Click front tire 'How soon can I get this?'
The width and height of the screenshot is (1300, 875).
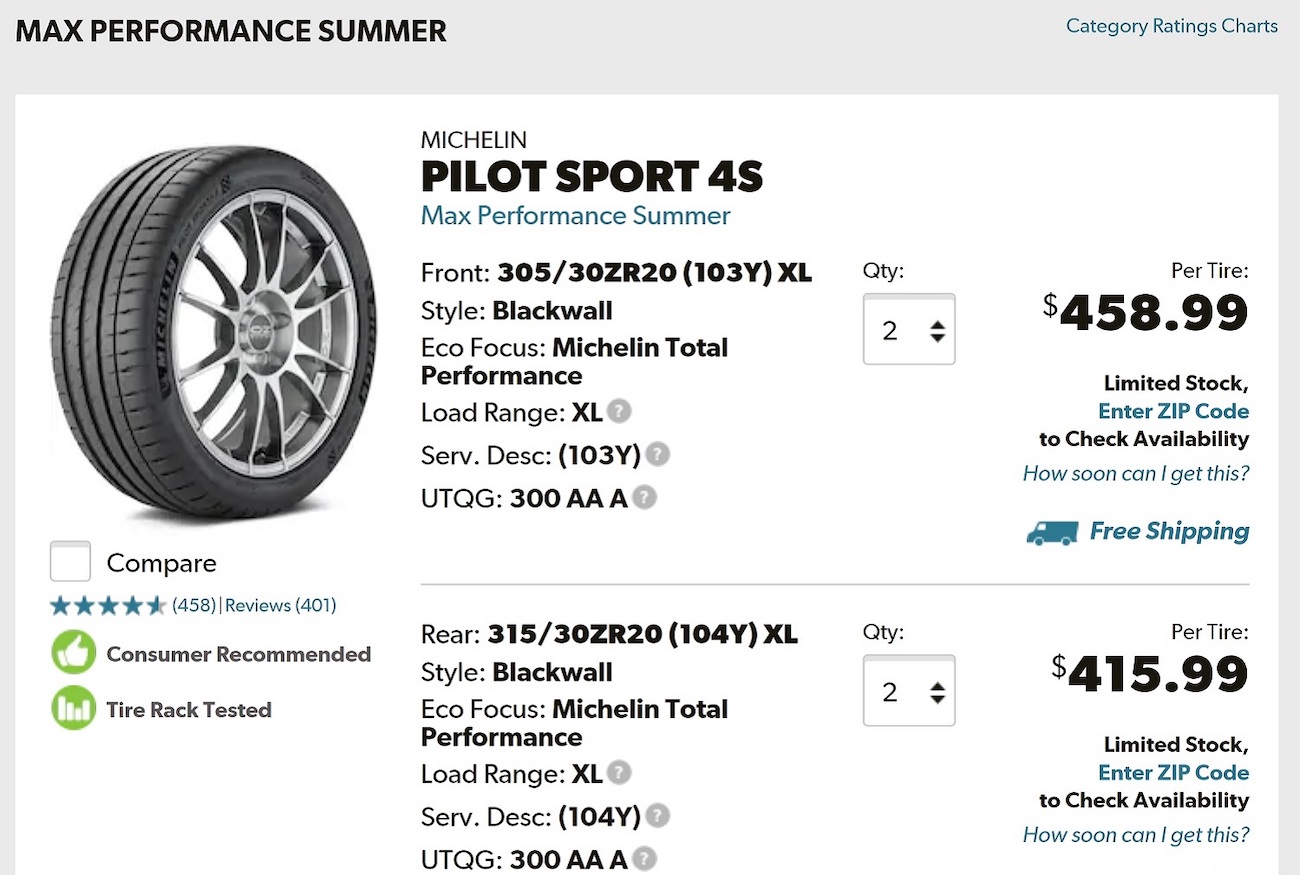pos(1135,473)
